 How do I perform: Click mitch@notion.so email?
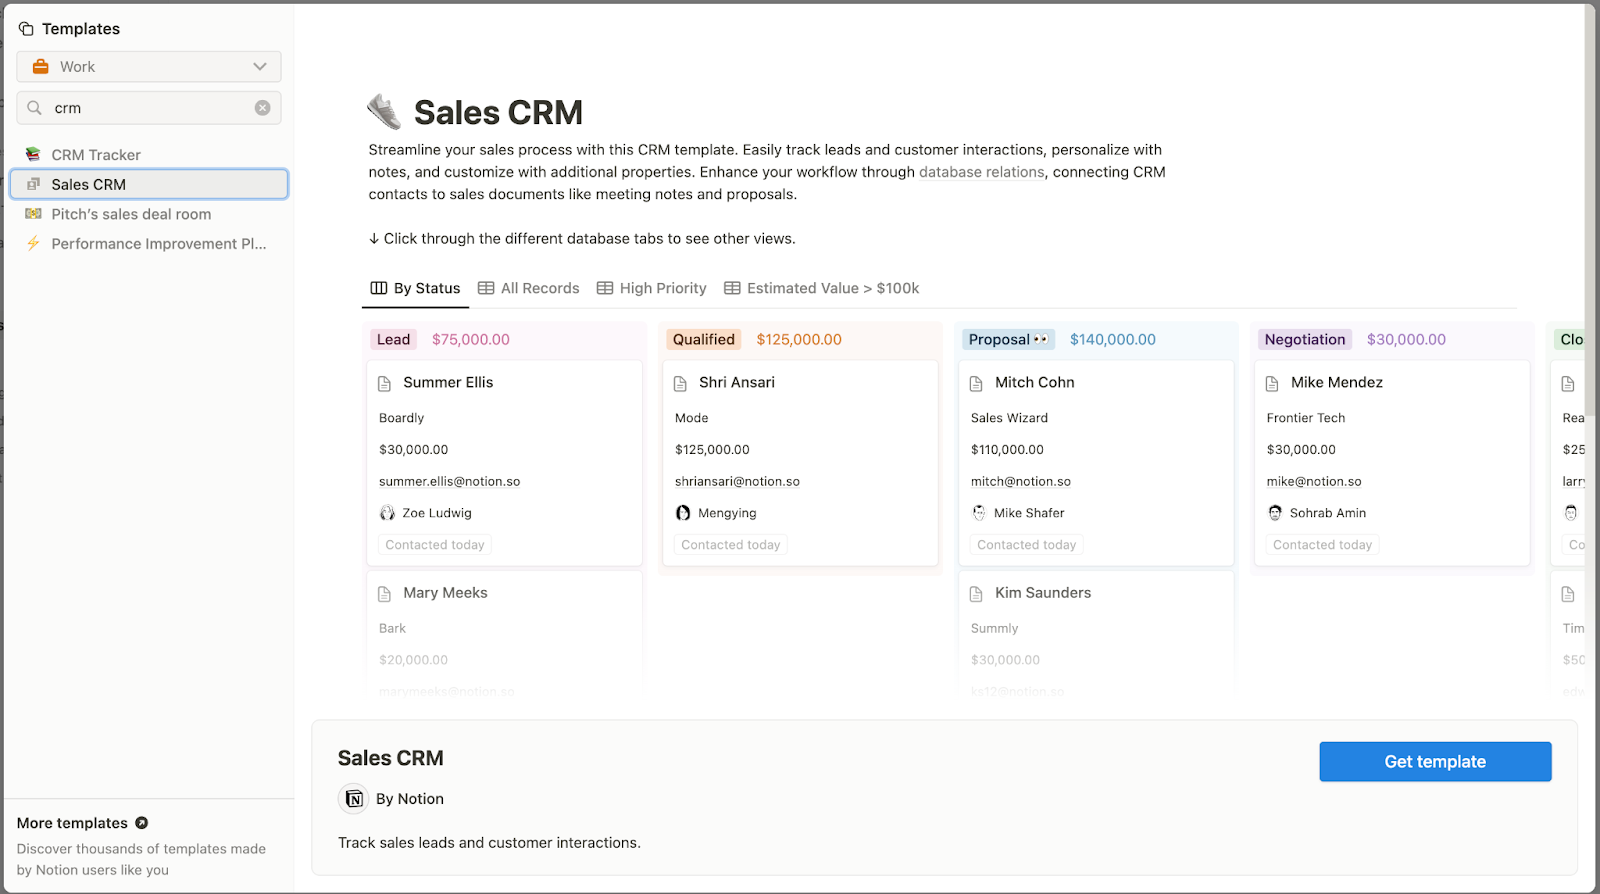pyautogui.click(x=1020, y=481)
